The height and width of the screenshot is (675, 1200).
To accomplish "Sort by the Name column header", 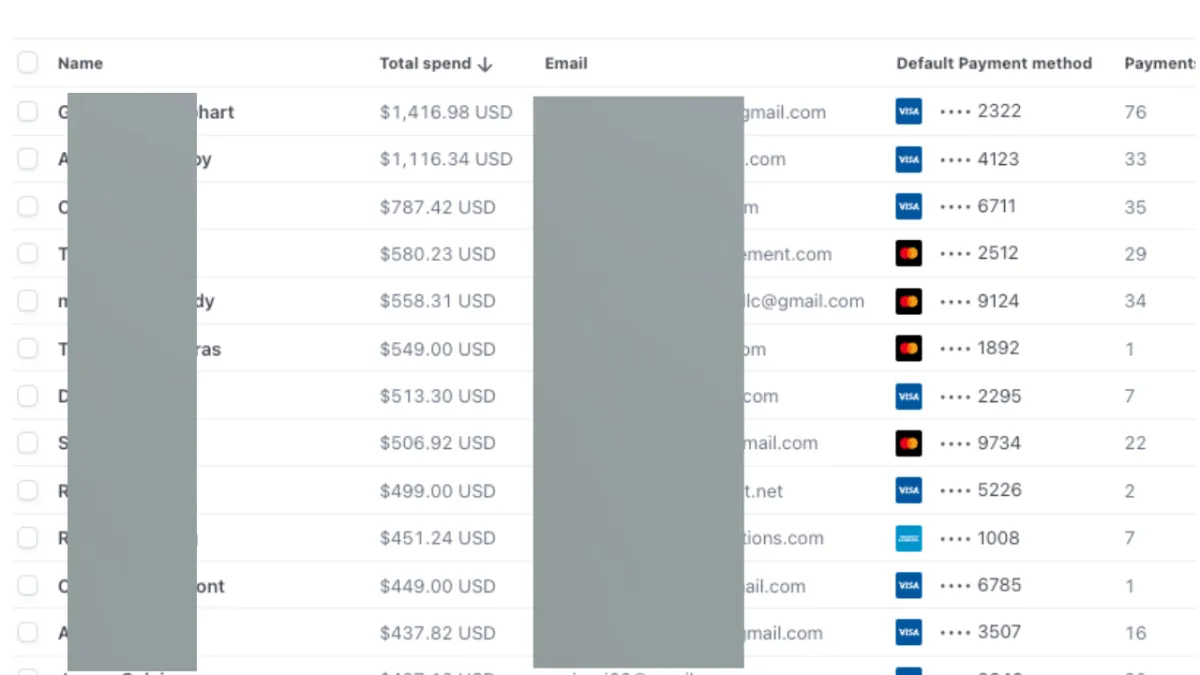I will pyautogui.click(x=80, y=63).
